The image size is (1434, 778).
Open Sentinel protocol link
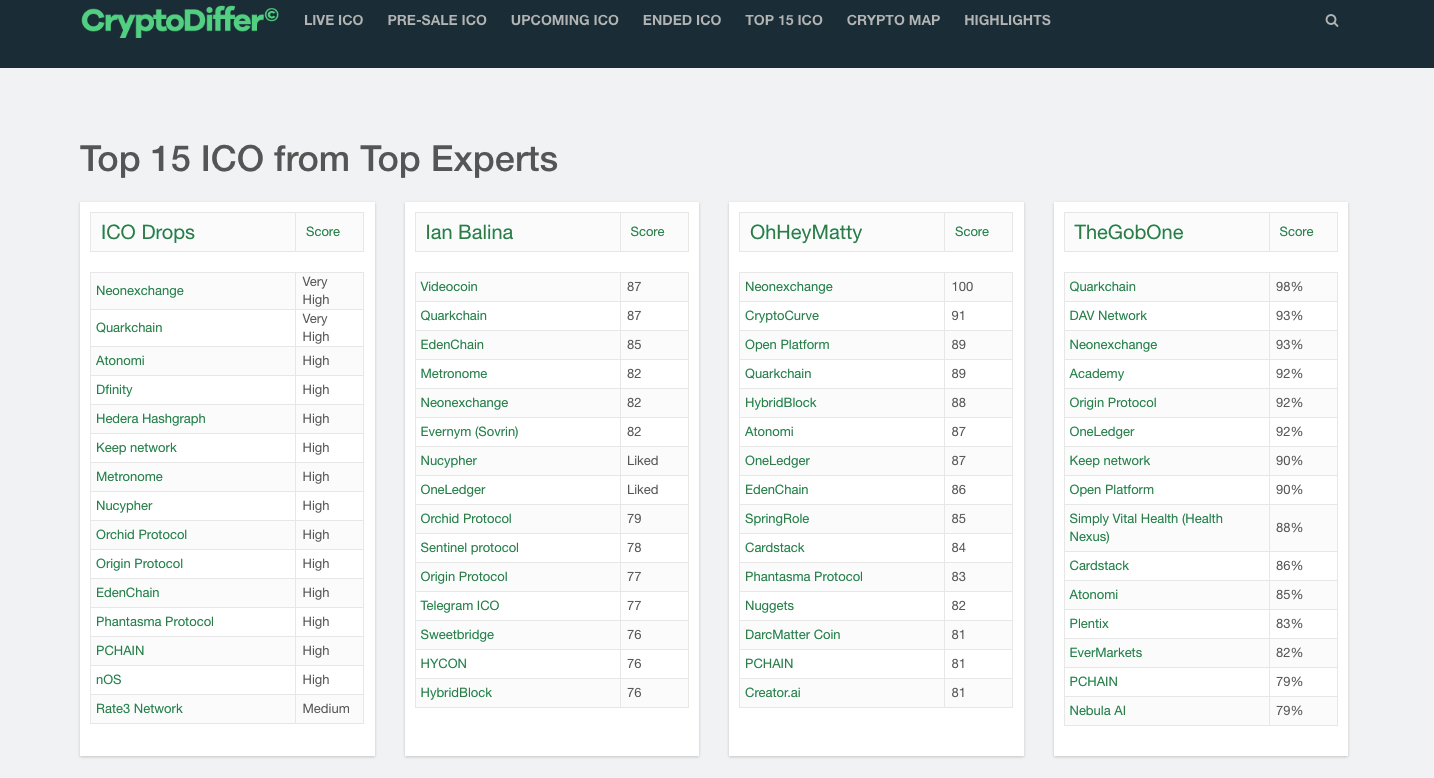469,548
